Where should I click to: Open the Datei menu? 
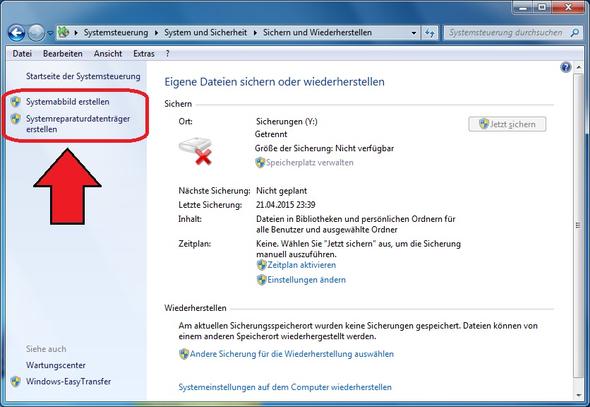pos(22,54)
